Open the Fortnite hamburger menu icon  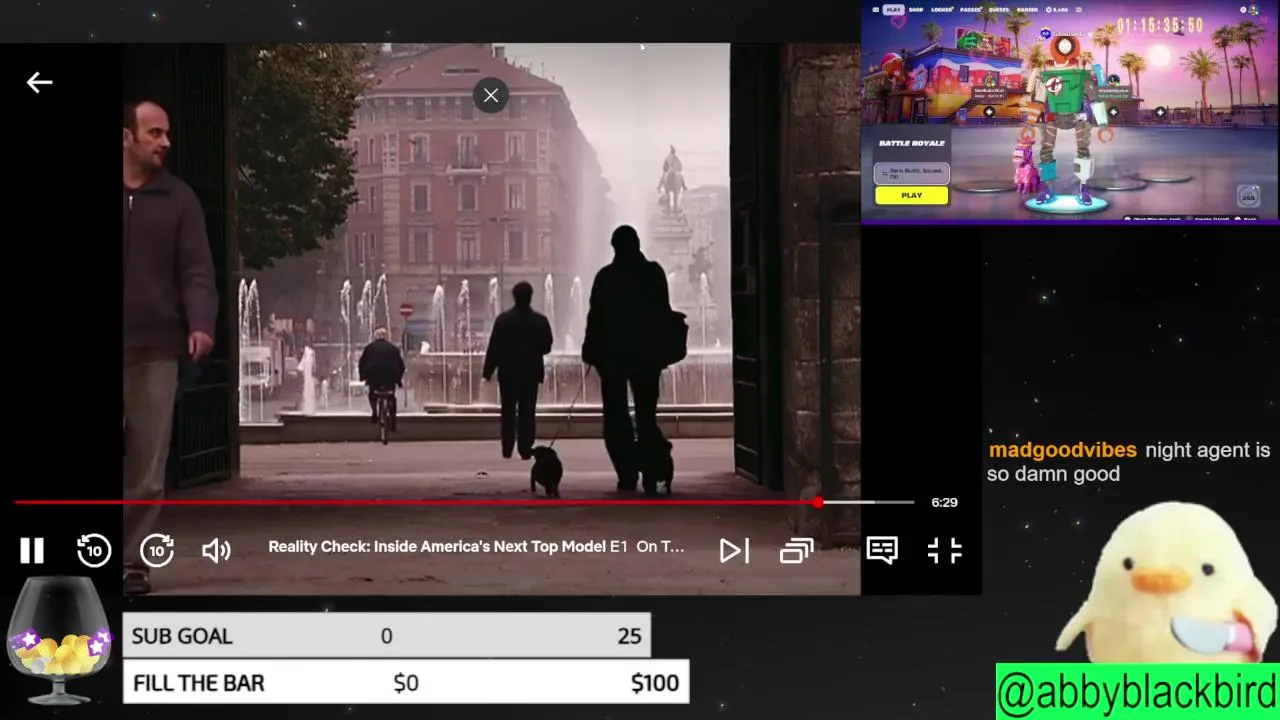876,10
